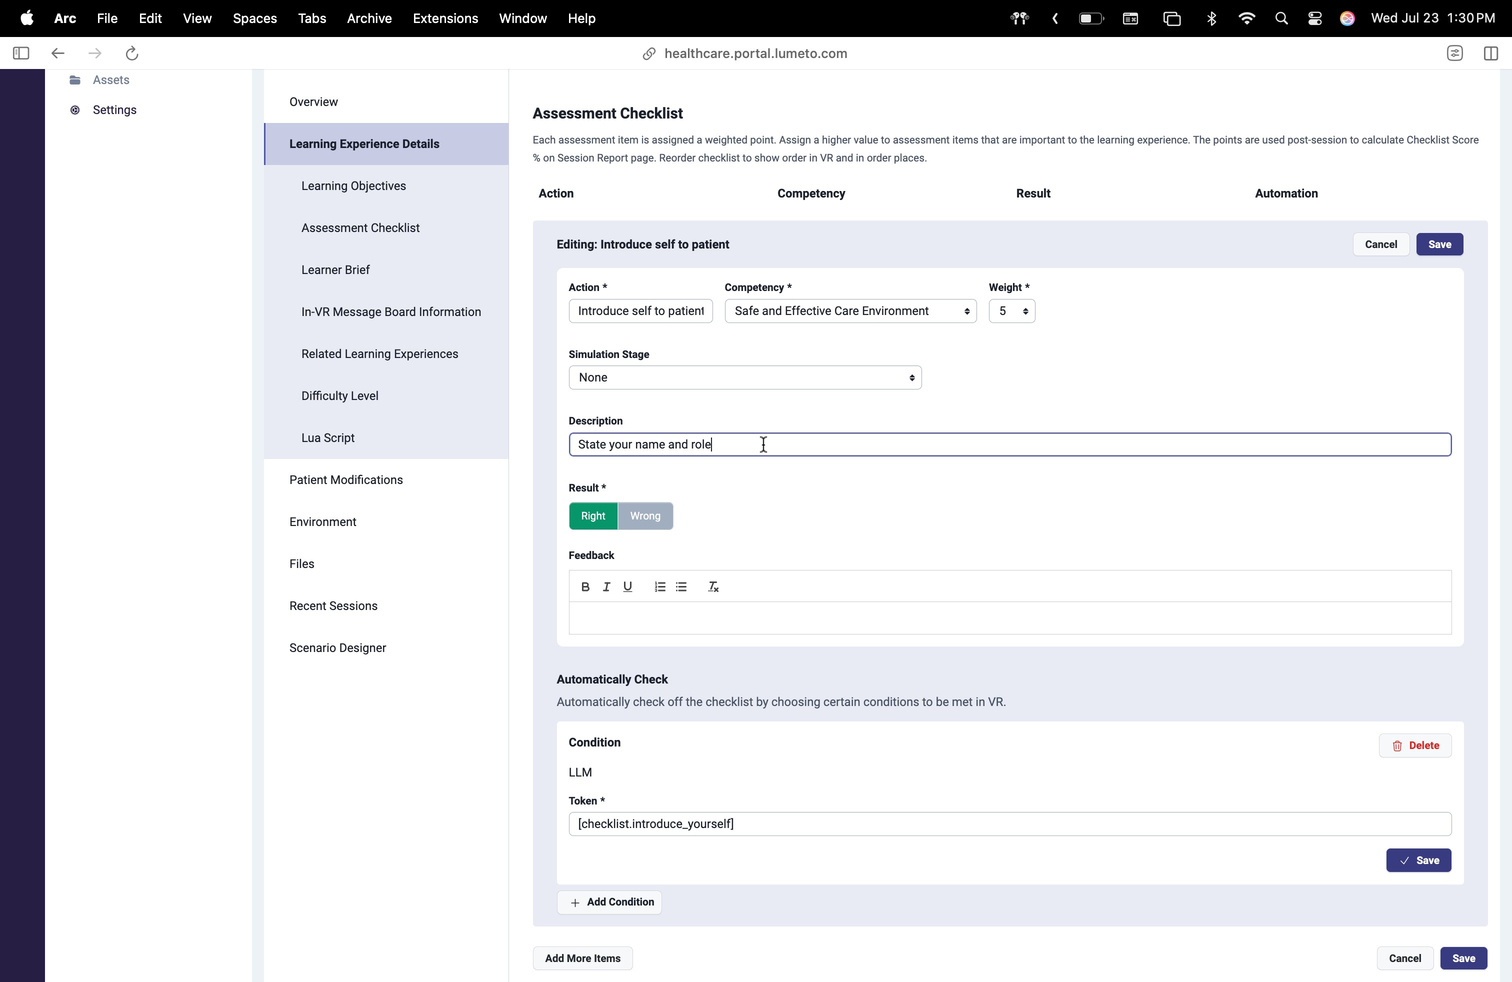Set Result to Right
Image resolution: width=1512 pixels, height=982 pixels.
(593, 516)
